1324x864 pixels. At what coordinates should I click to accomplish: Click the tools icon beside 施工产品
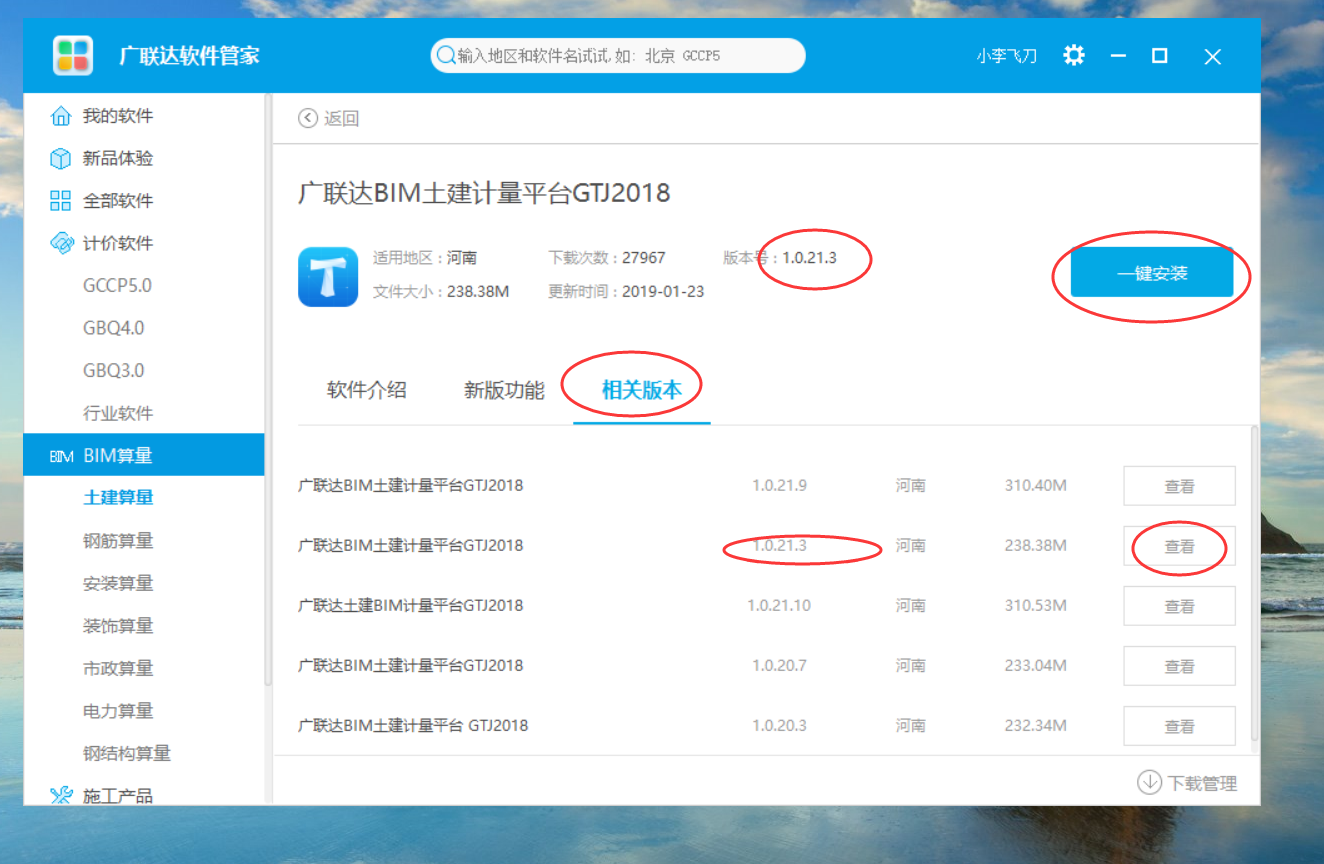[61, 795]
